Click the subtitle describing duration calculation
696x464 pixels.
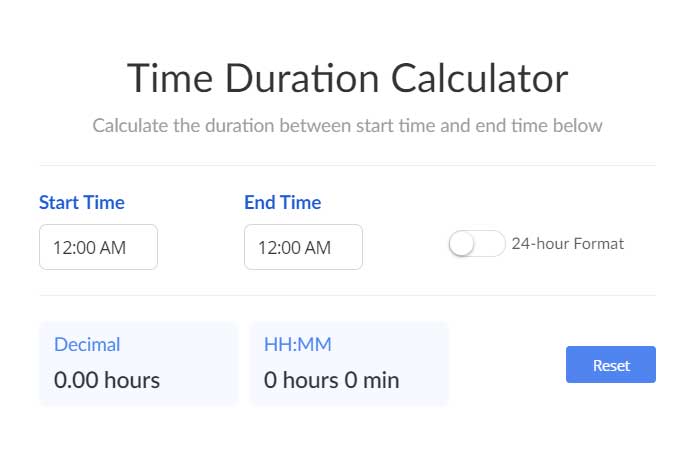pos(348,126)
